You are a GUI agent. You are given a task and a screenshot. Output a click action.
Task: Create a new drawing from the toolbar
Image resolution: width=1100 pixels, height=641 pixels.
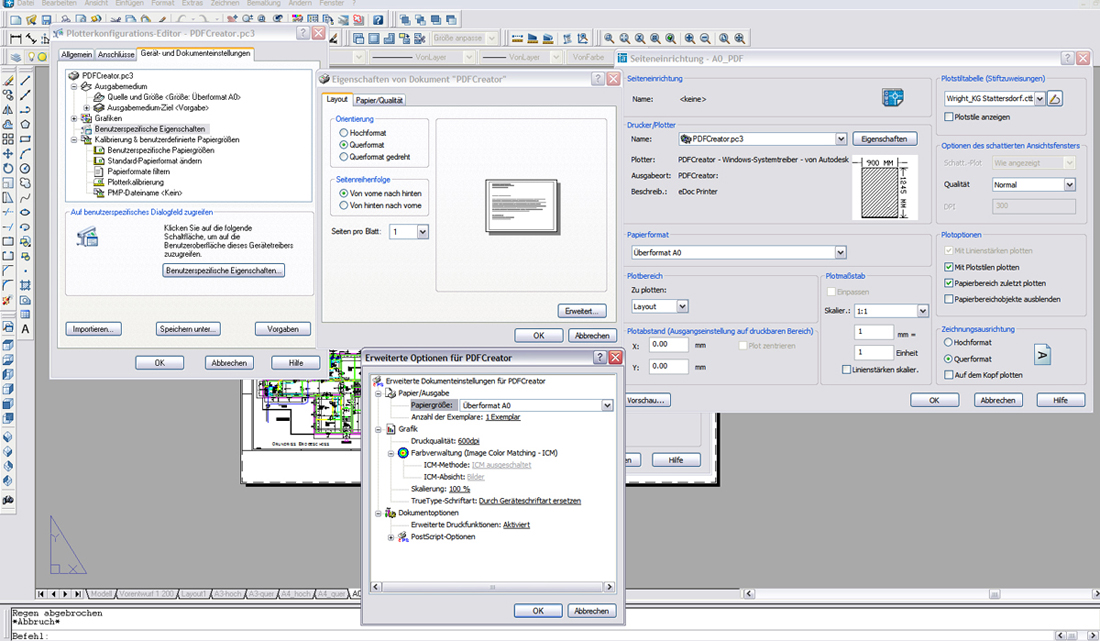point(15,20)
